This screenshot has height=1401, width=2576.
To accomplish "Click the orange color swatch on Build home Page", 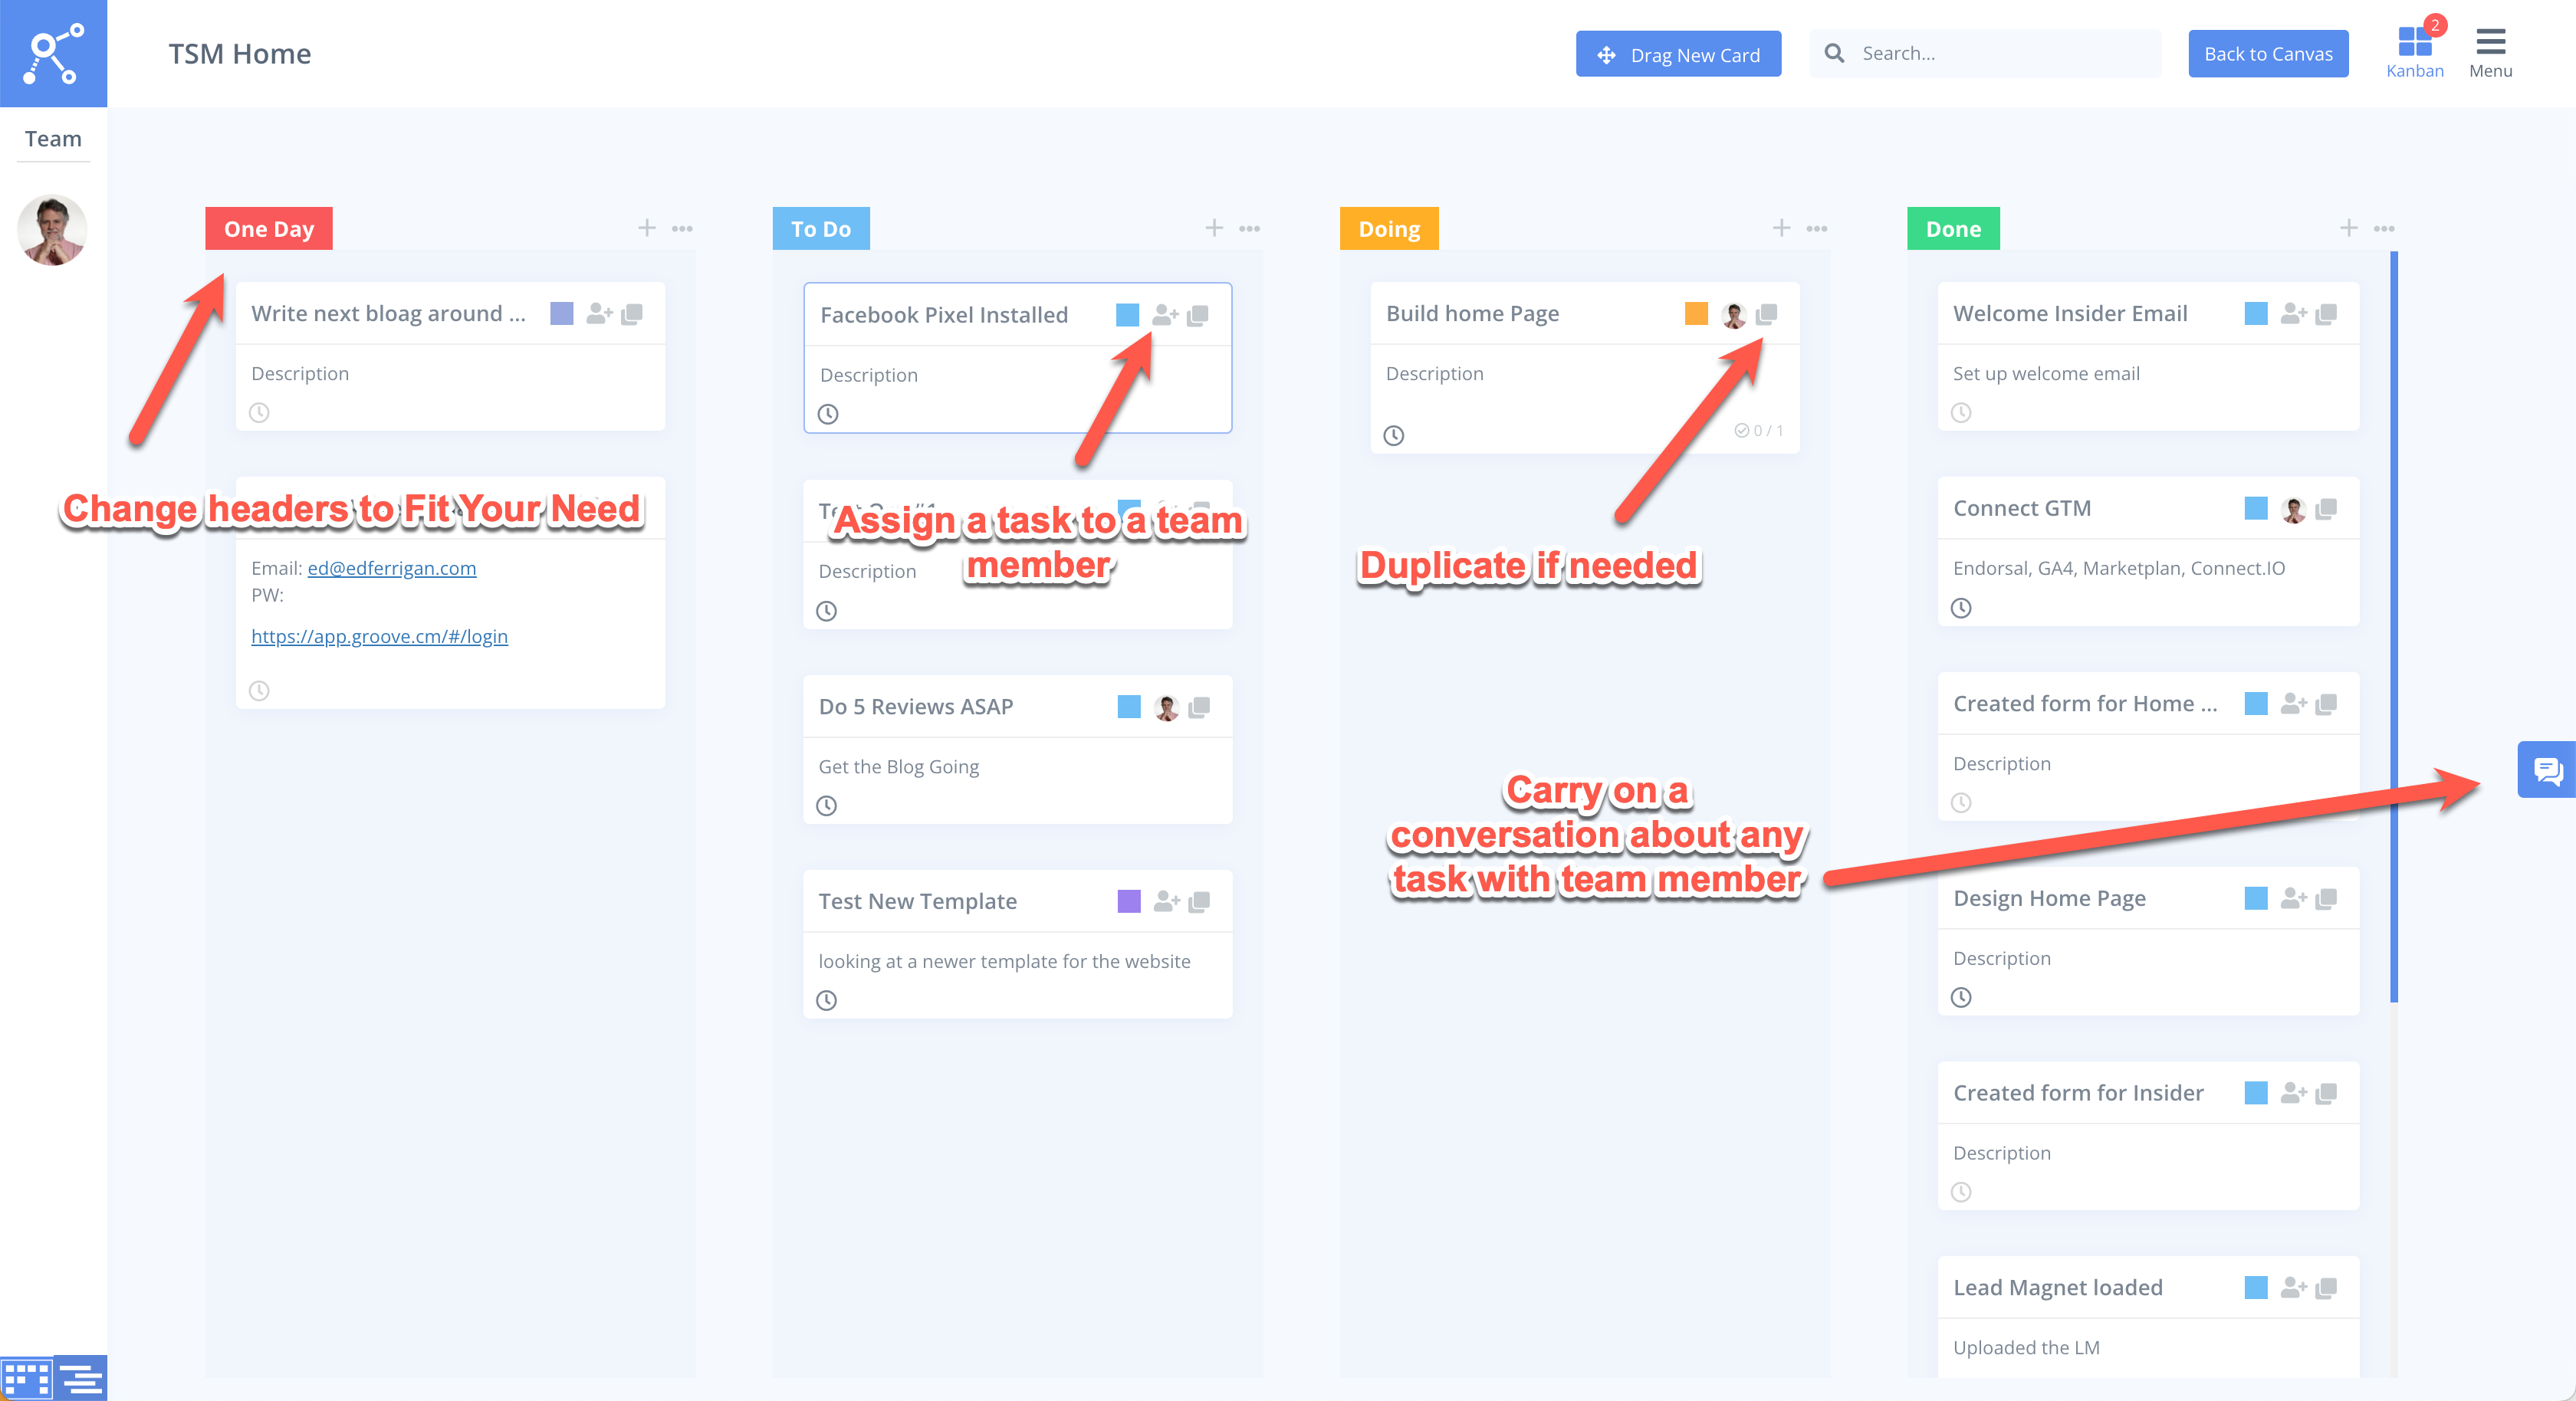I will 1695,313.
